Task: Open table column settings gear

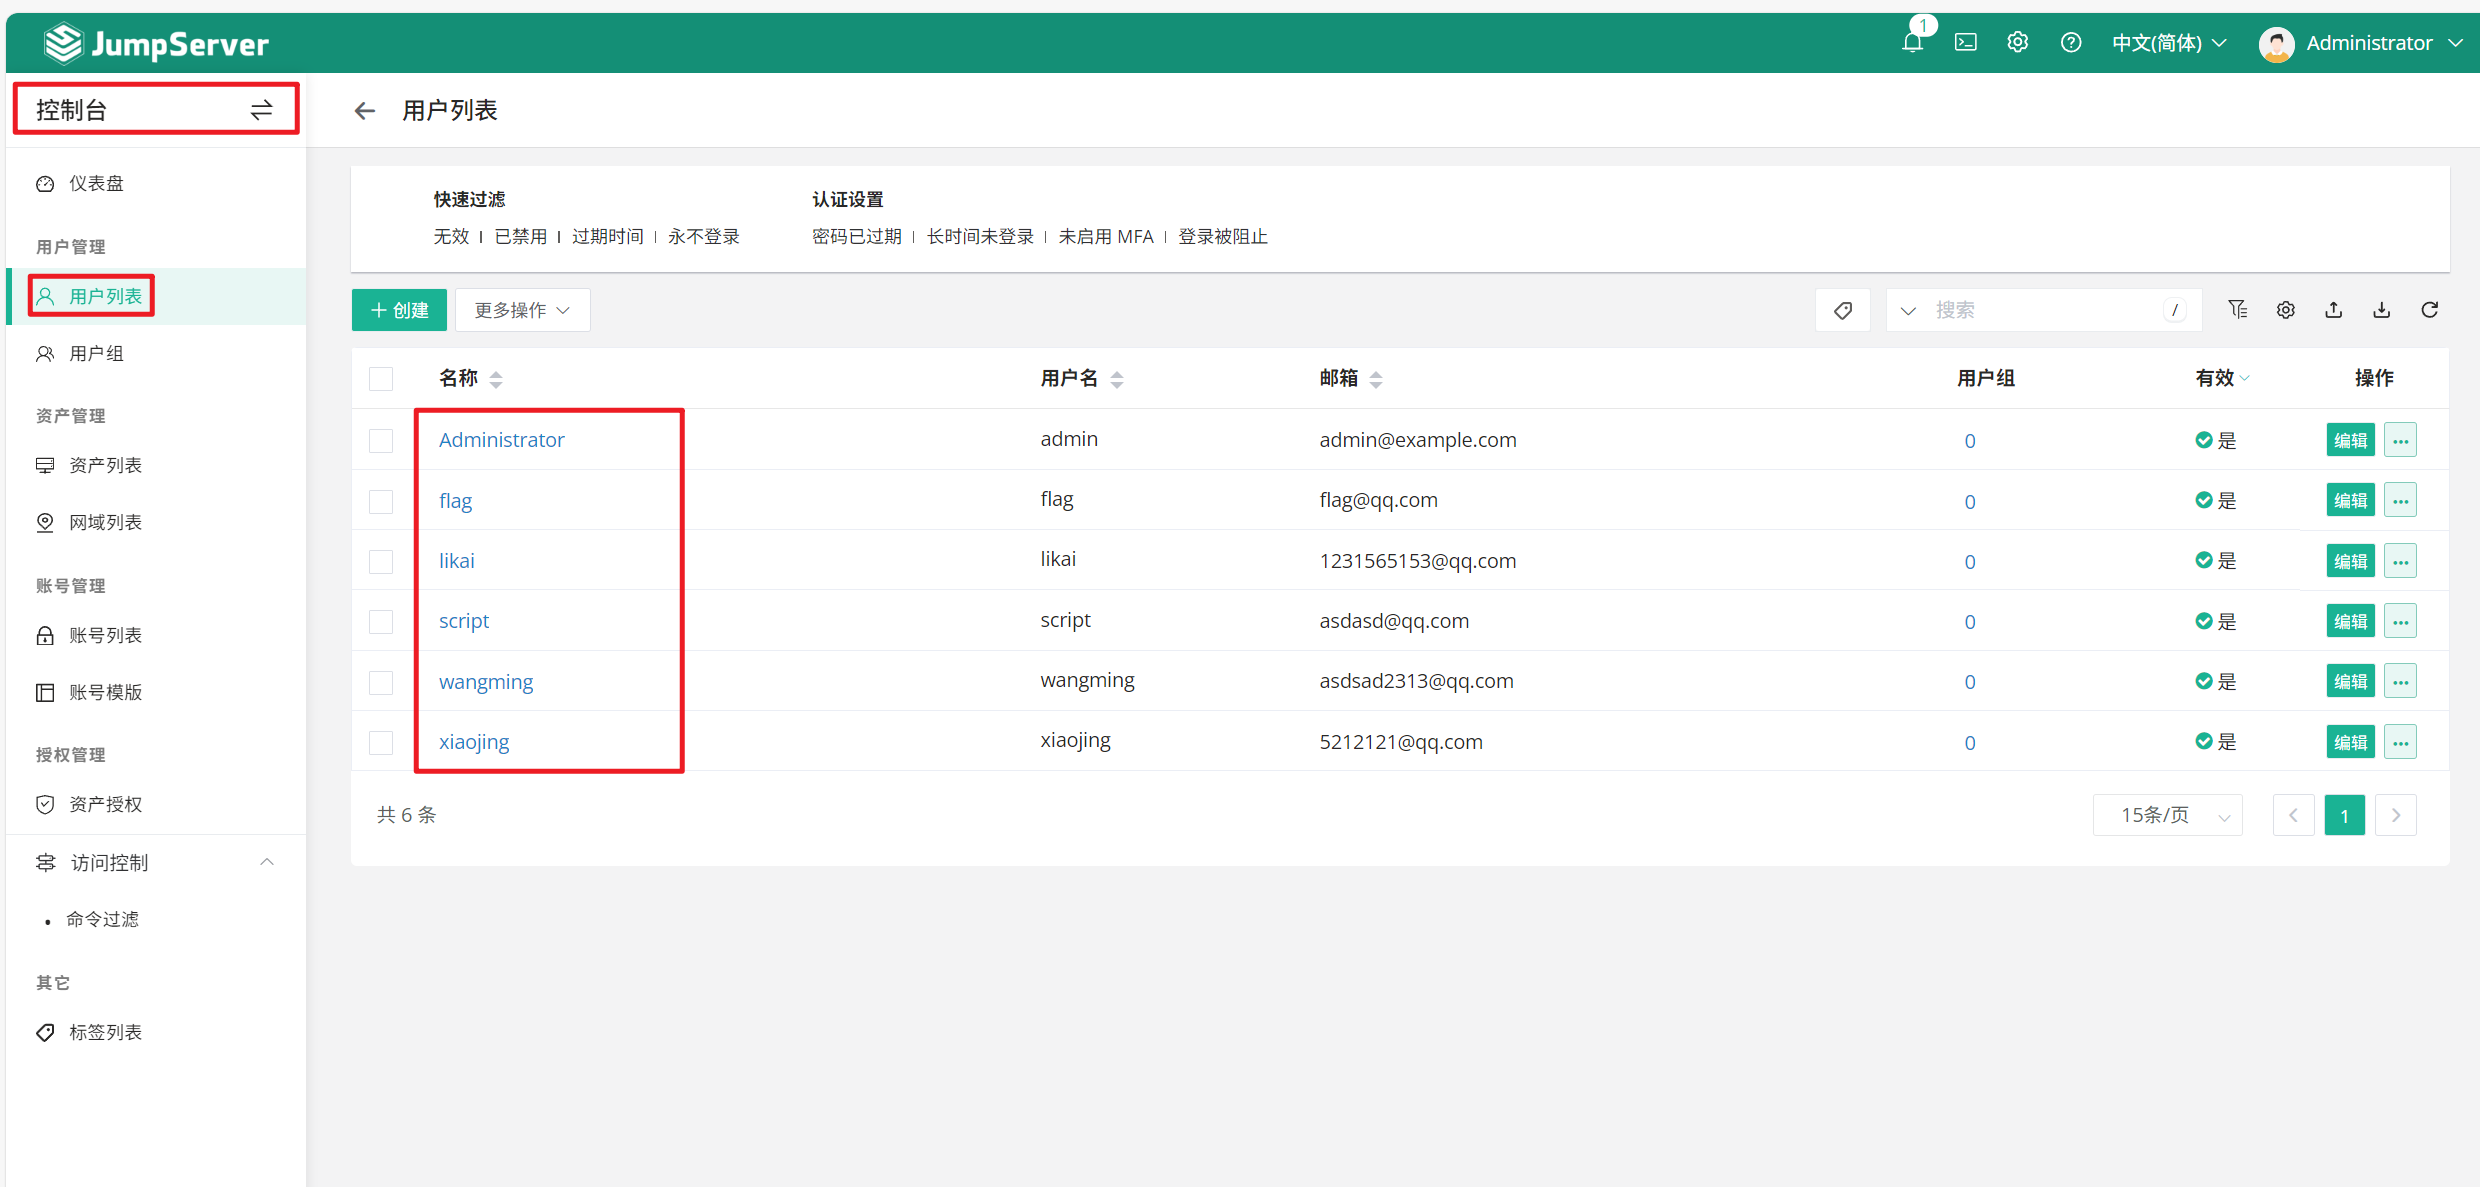Action: coord(2285,310)
